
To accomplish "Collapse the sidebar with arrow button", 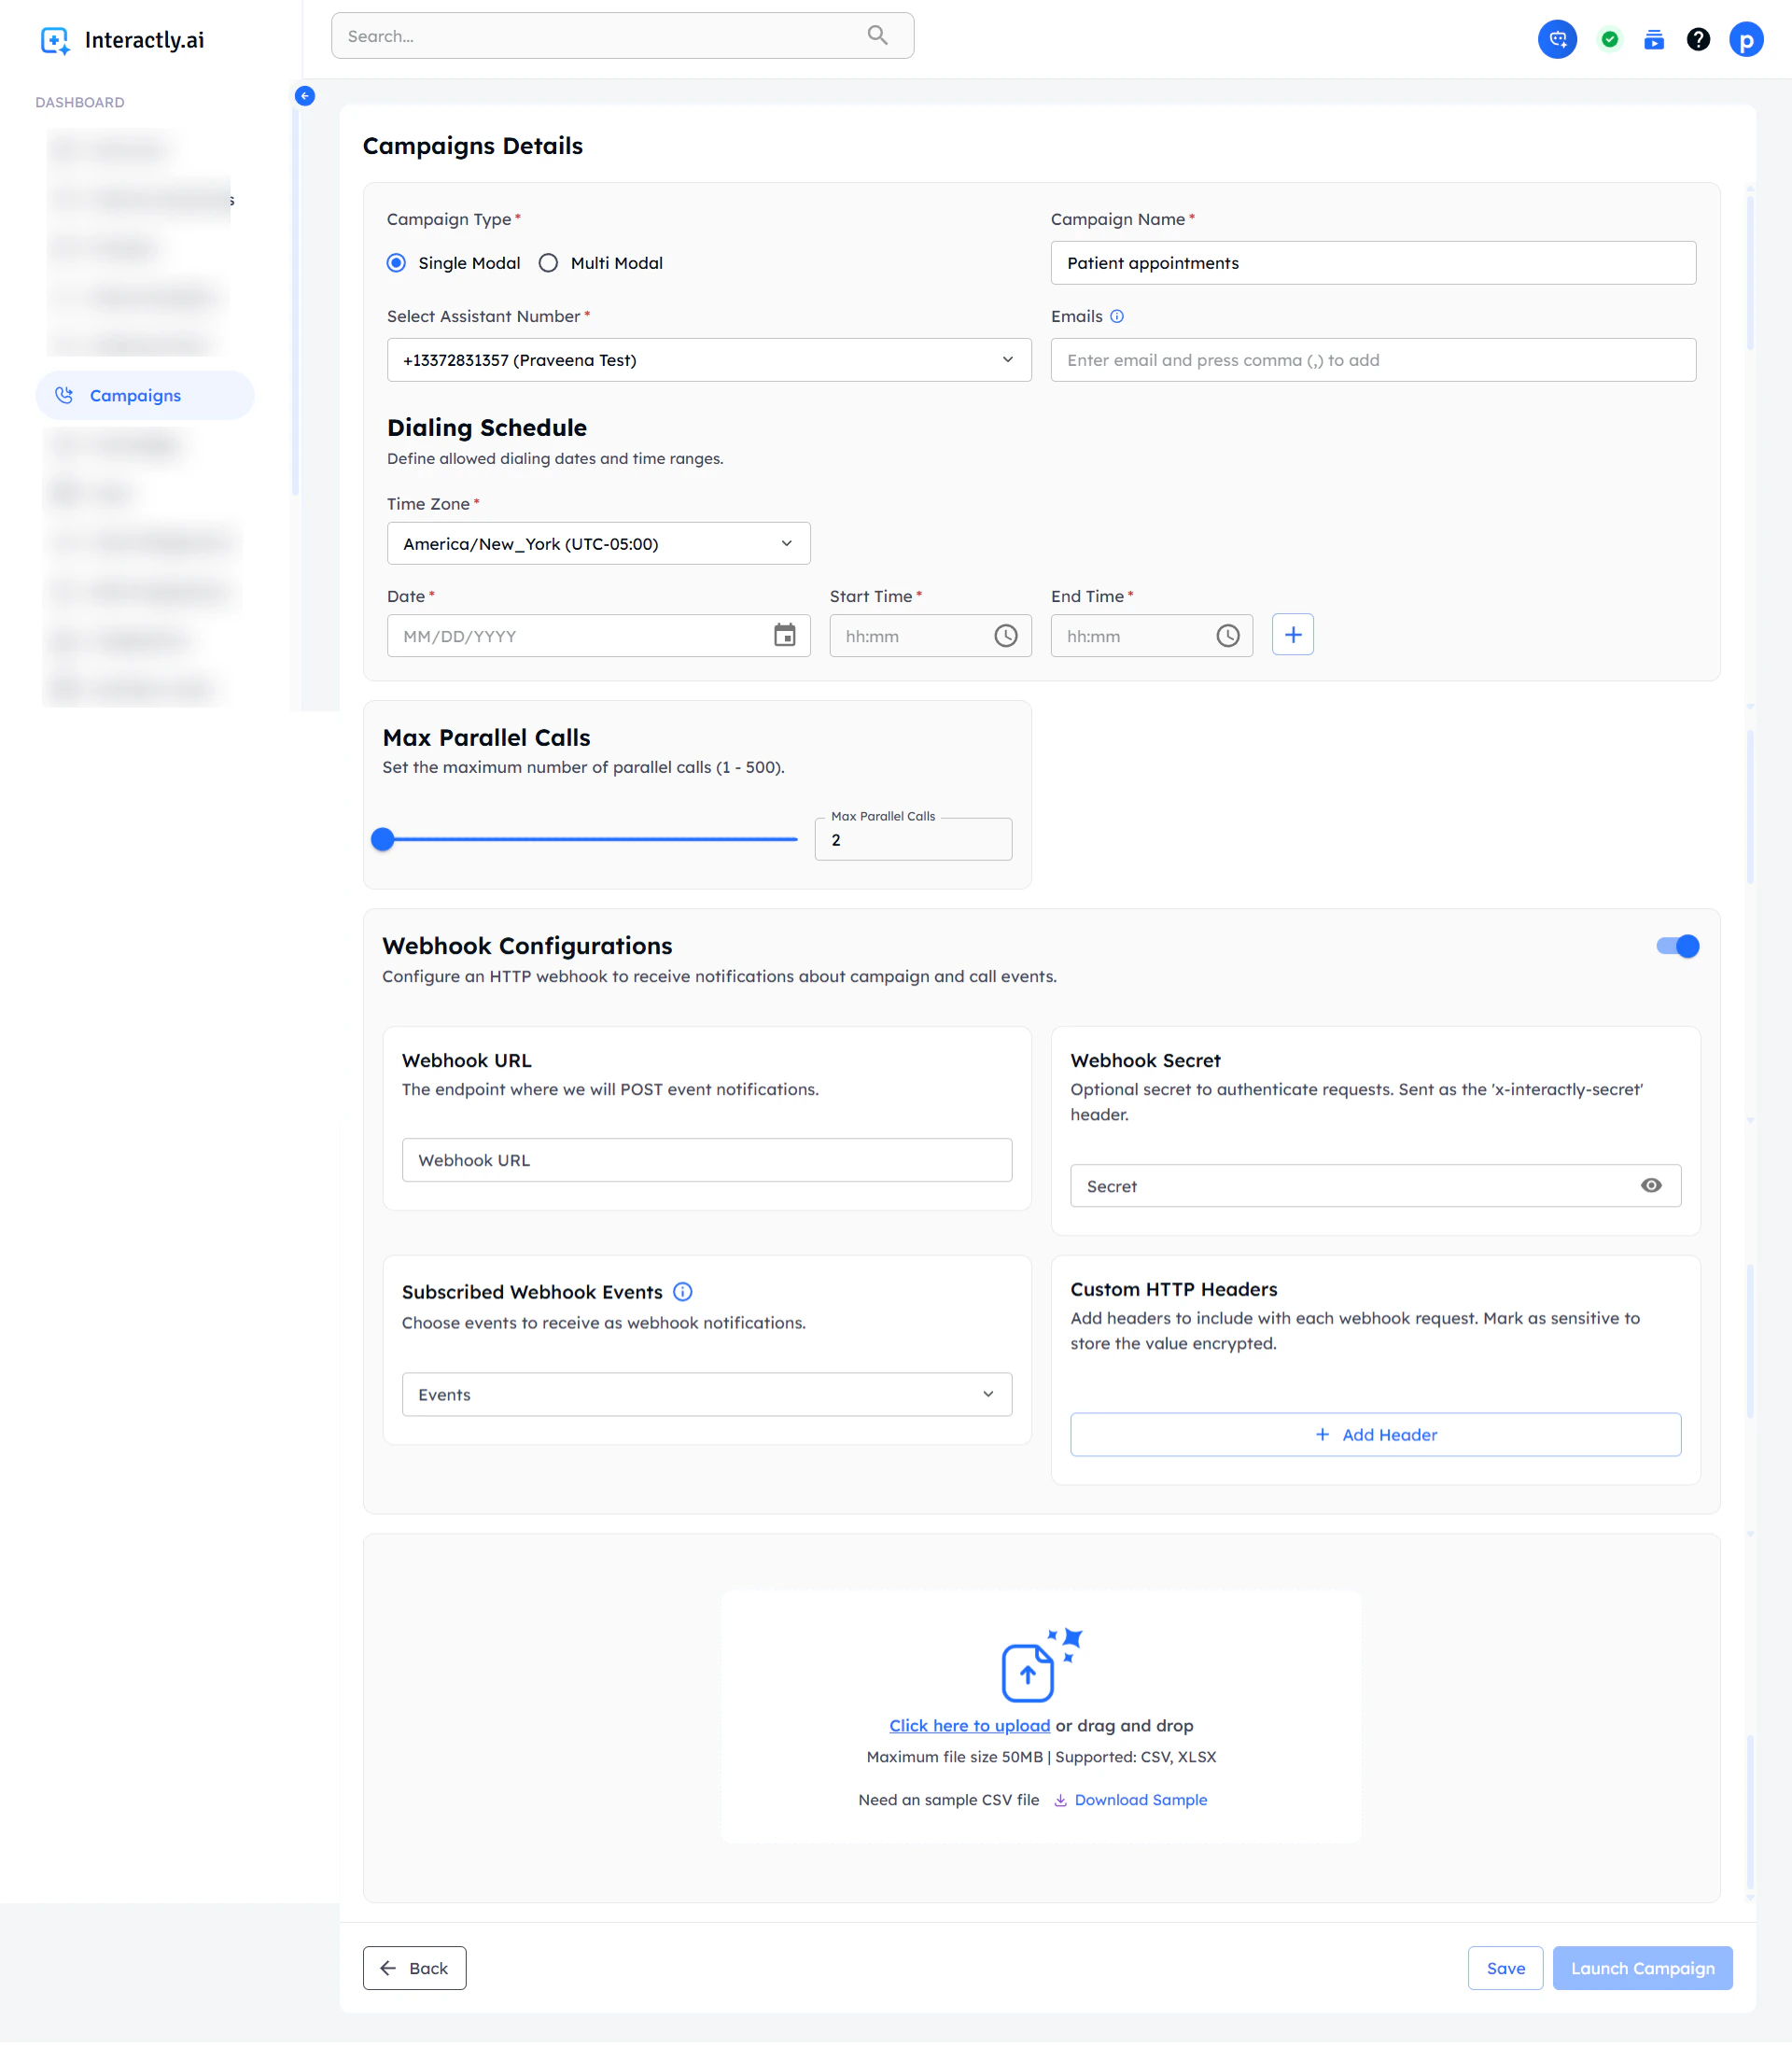I will tap(305, 96).
